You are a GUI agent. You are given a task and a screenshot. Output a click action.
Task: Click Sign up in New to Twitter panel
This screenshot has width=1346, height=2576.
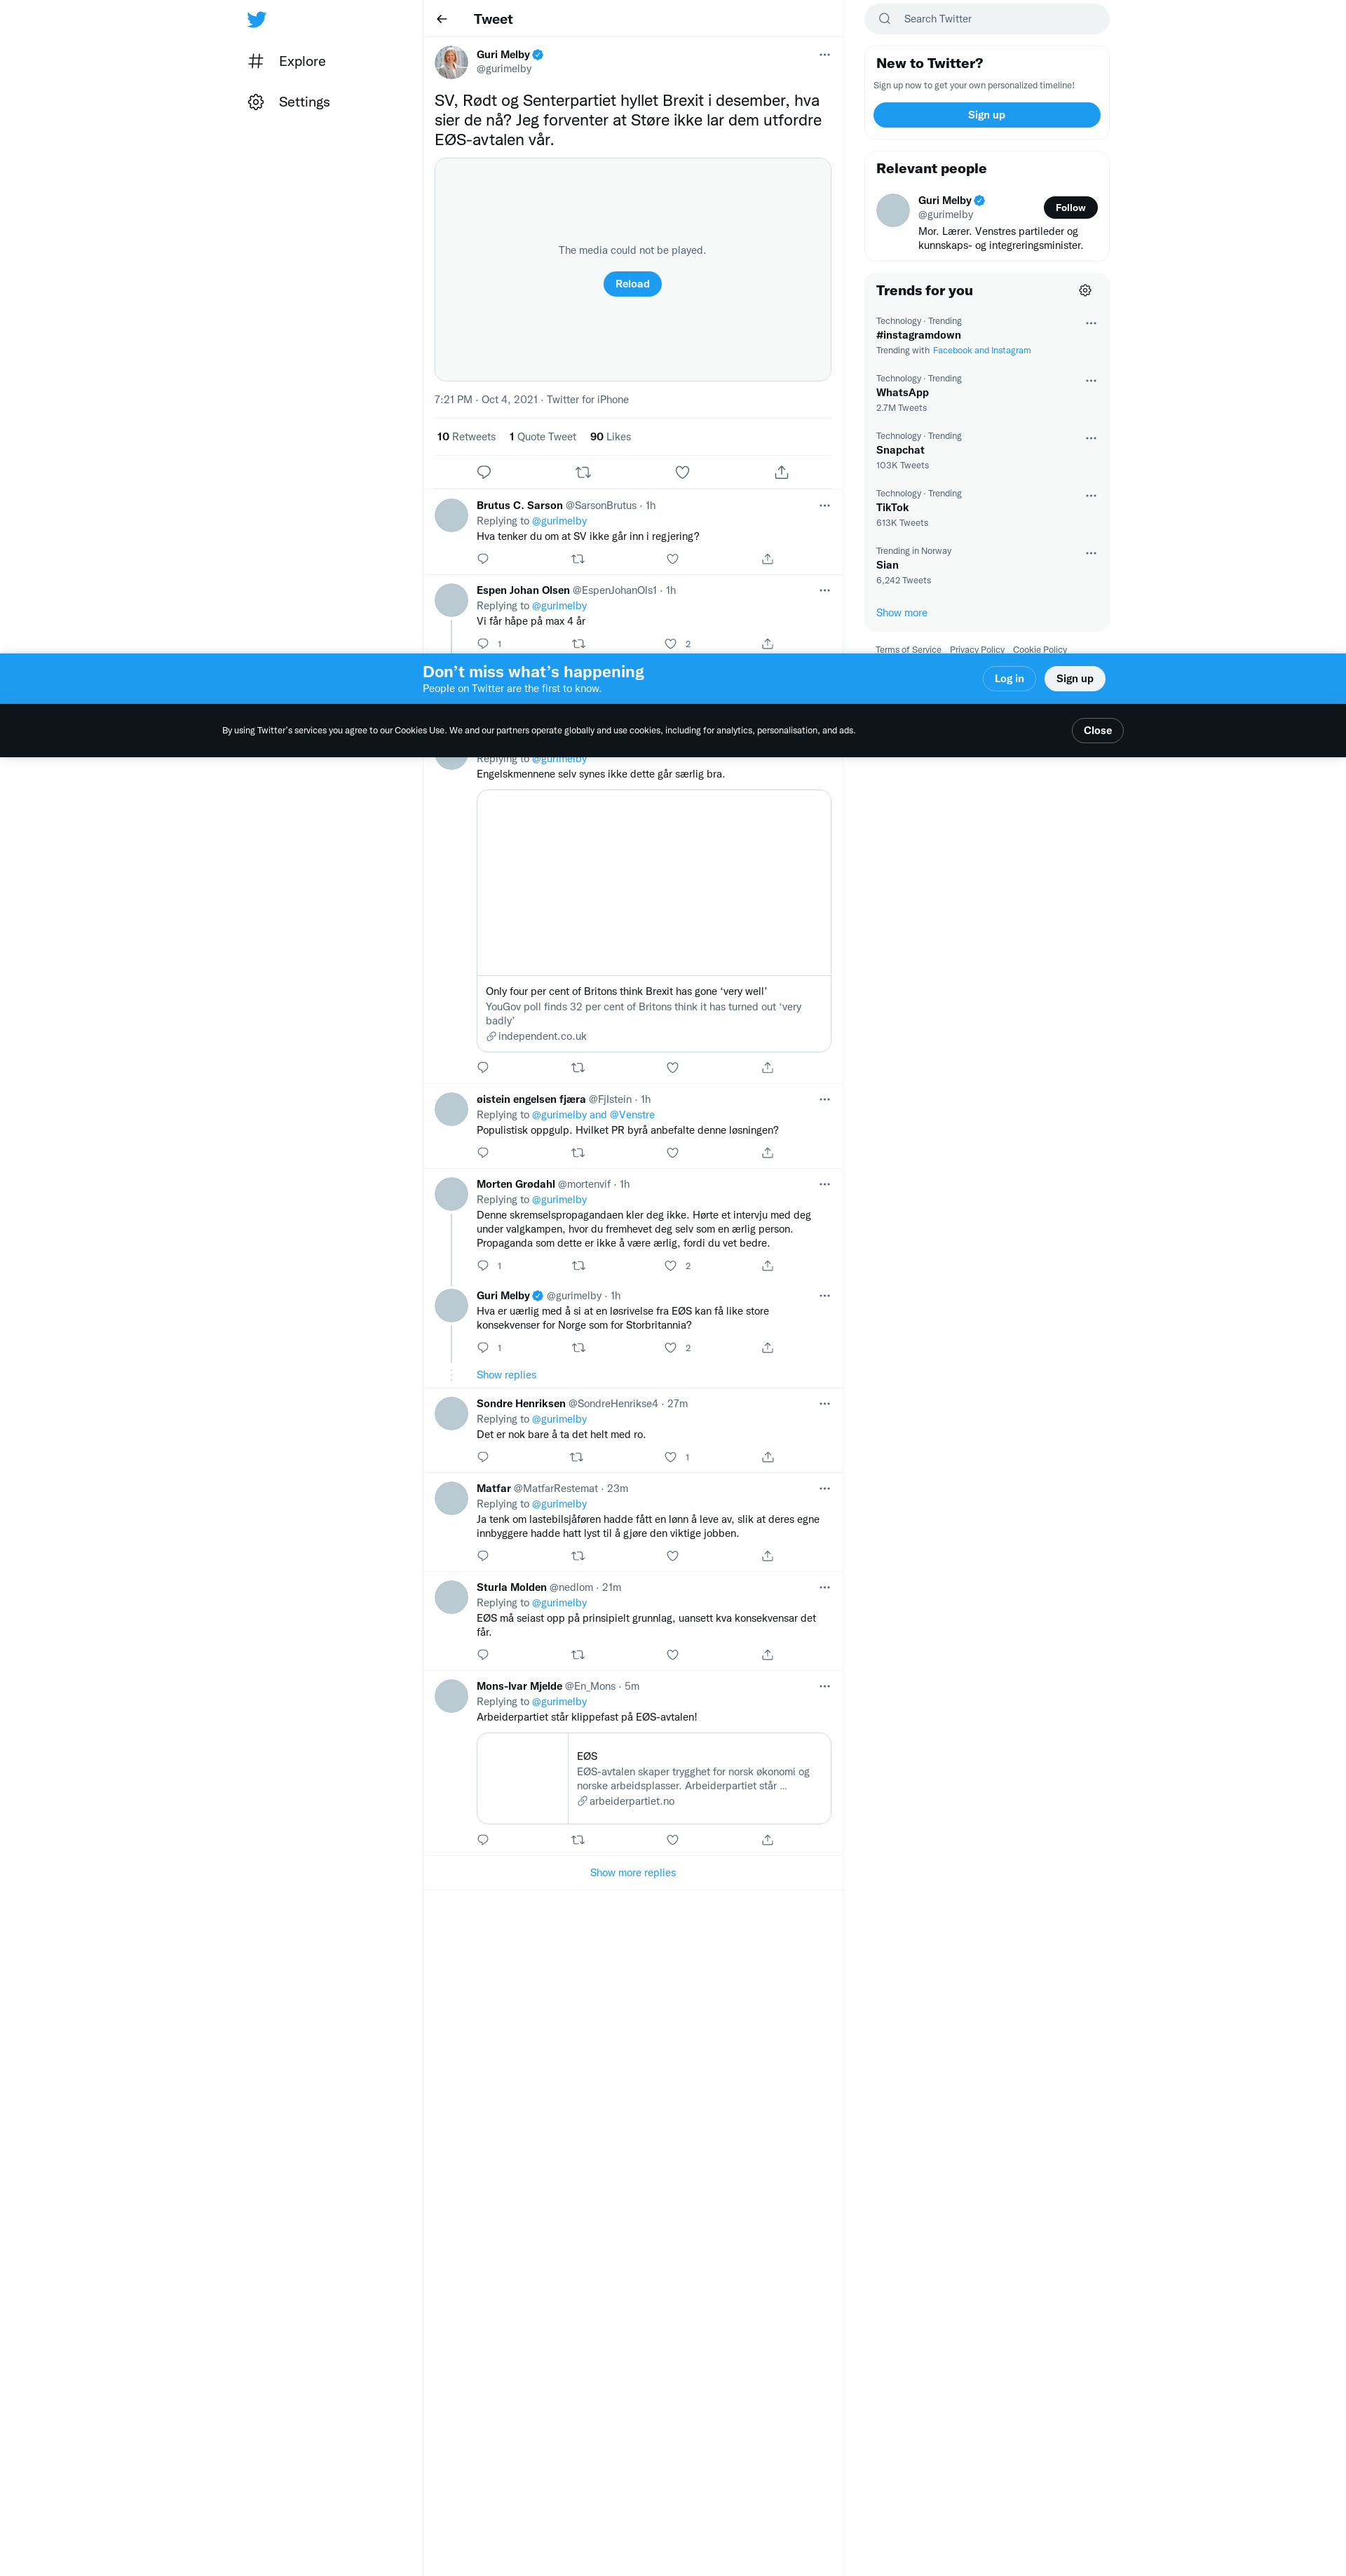[986, 115]
